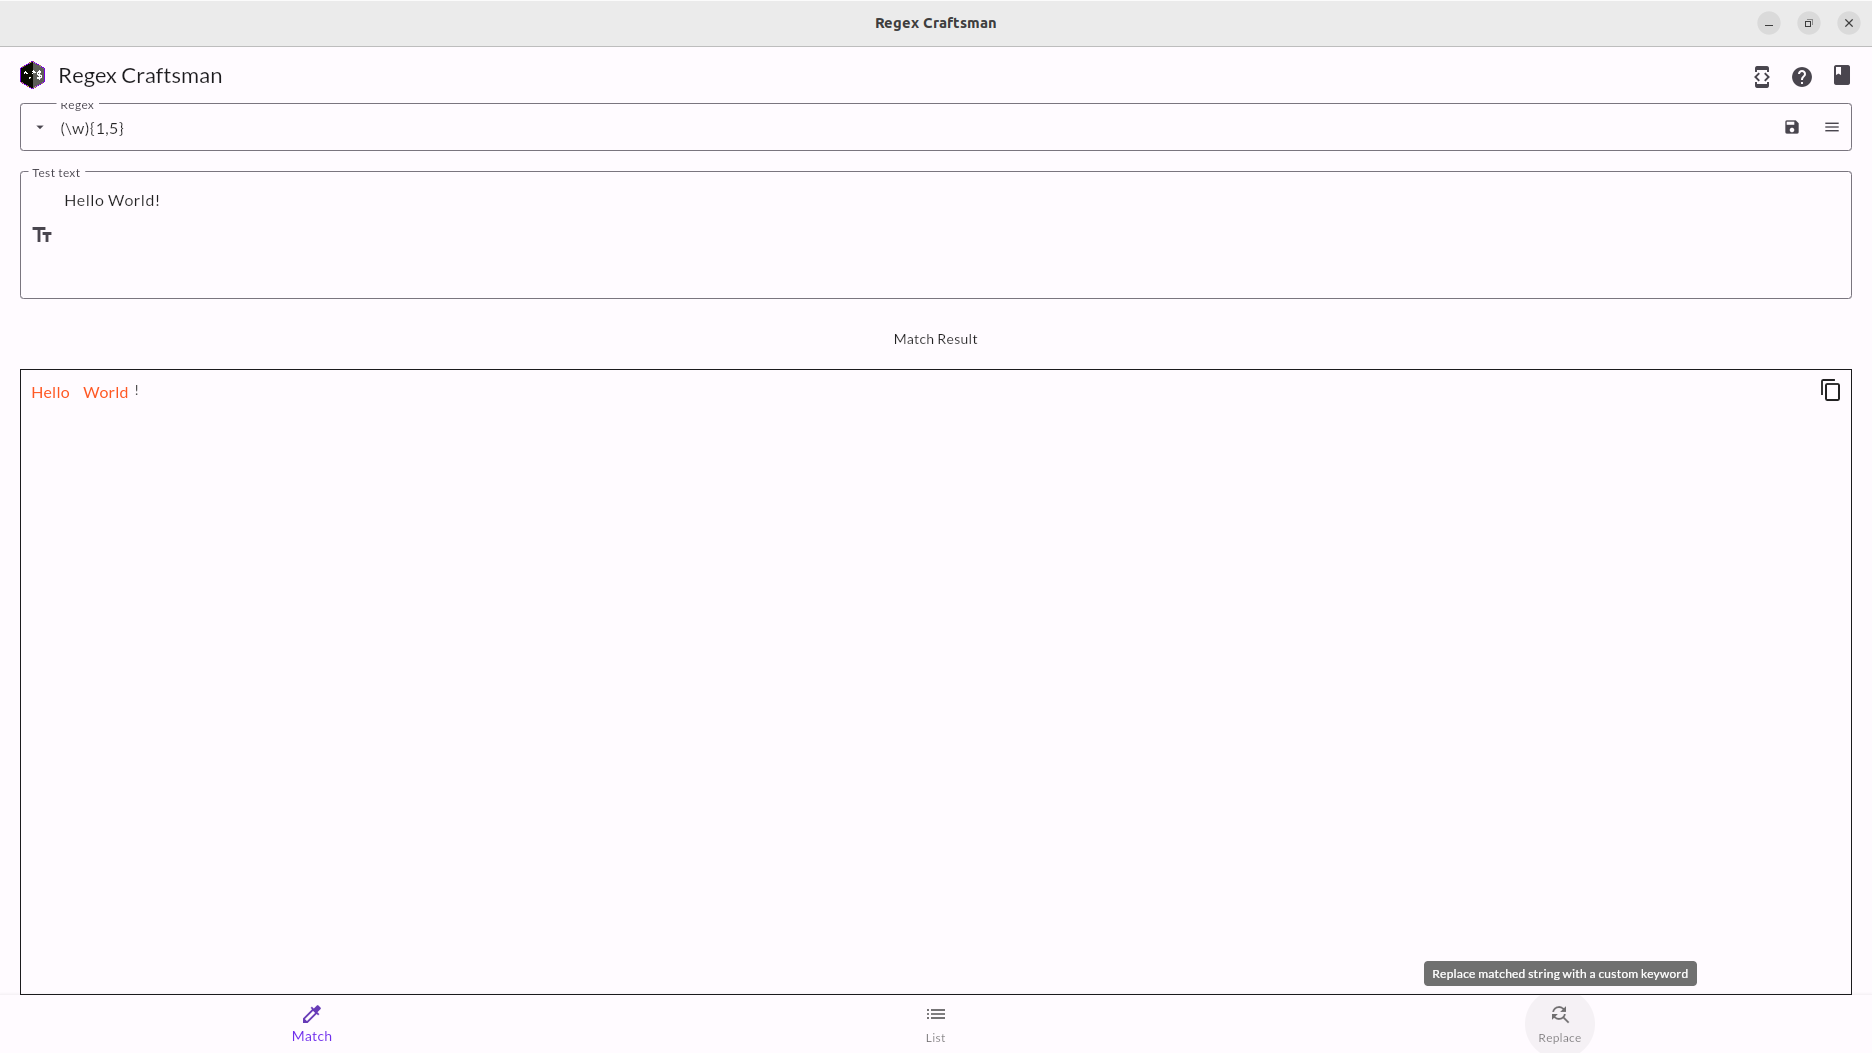Toggle text size with the Tt icon
The width and height of the screenshot is (1872, 1053).
pyautogui.click(x=42, y=234)
